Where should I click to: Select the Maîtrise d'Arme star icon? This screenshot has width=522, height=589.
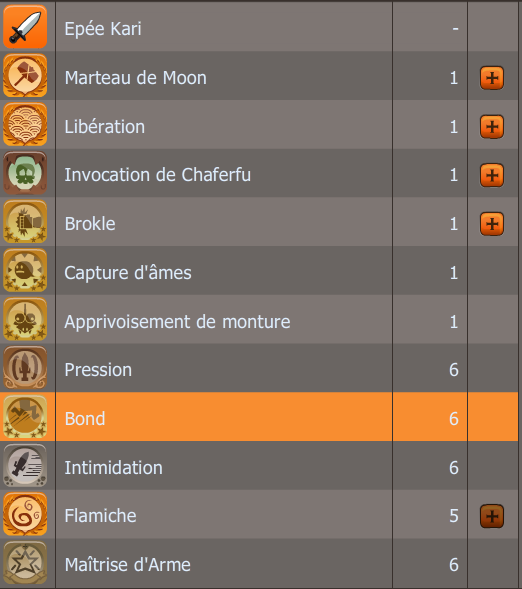pyautogui.click(x=25, y=563)
